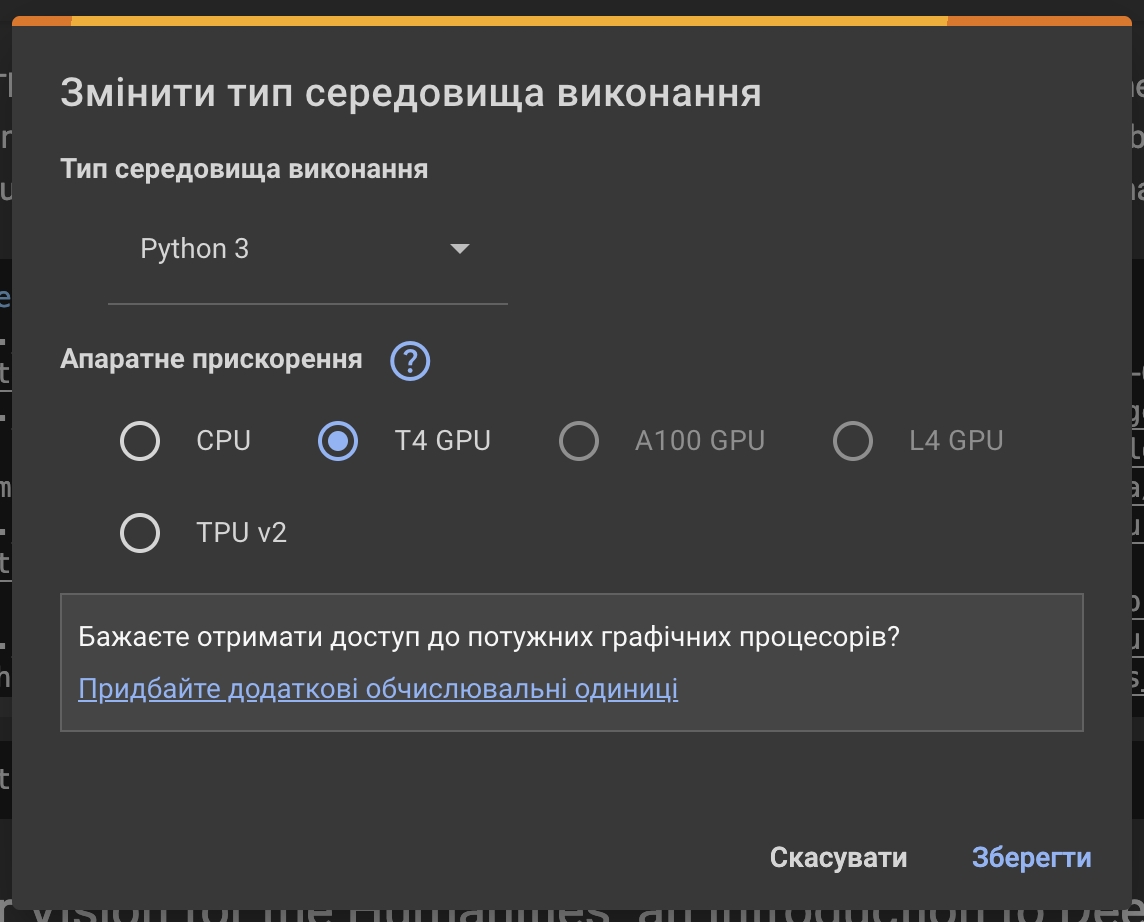
Task: Click the "Тип середовища виконання" field label
Action: coord(244,169)
